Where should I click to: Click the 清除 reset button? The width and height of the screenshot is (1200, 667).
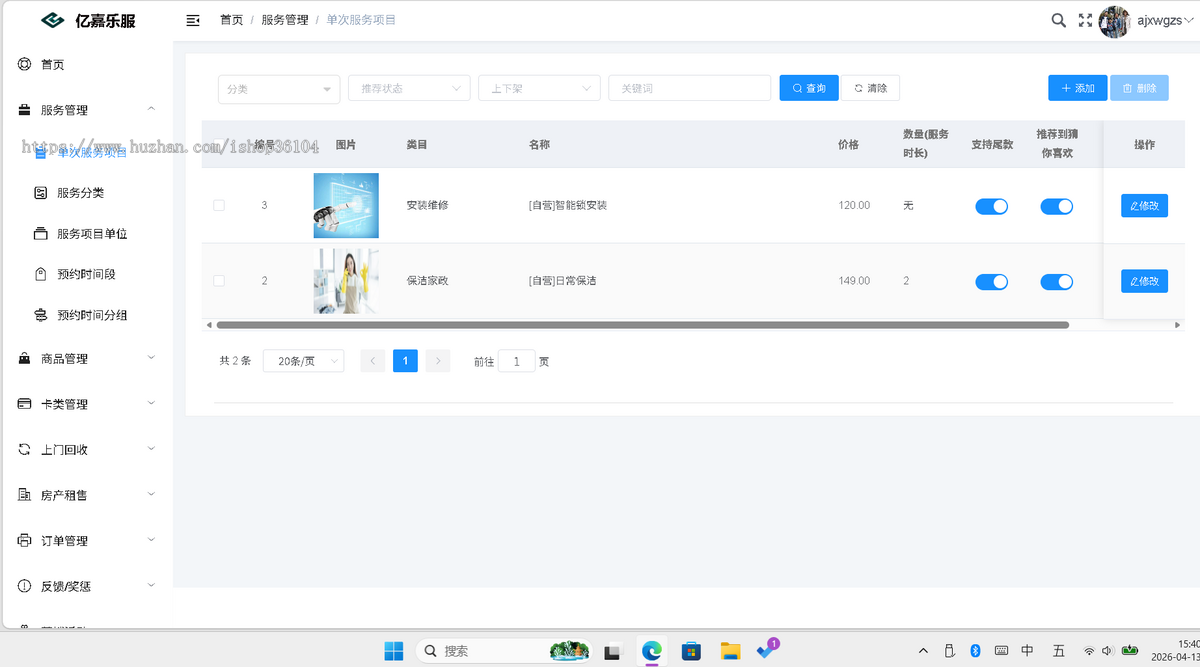pyautogui.click(x=870, y=88)
